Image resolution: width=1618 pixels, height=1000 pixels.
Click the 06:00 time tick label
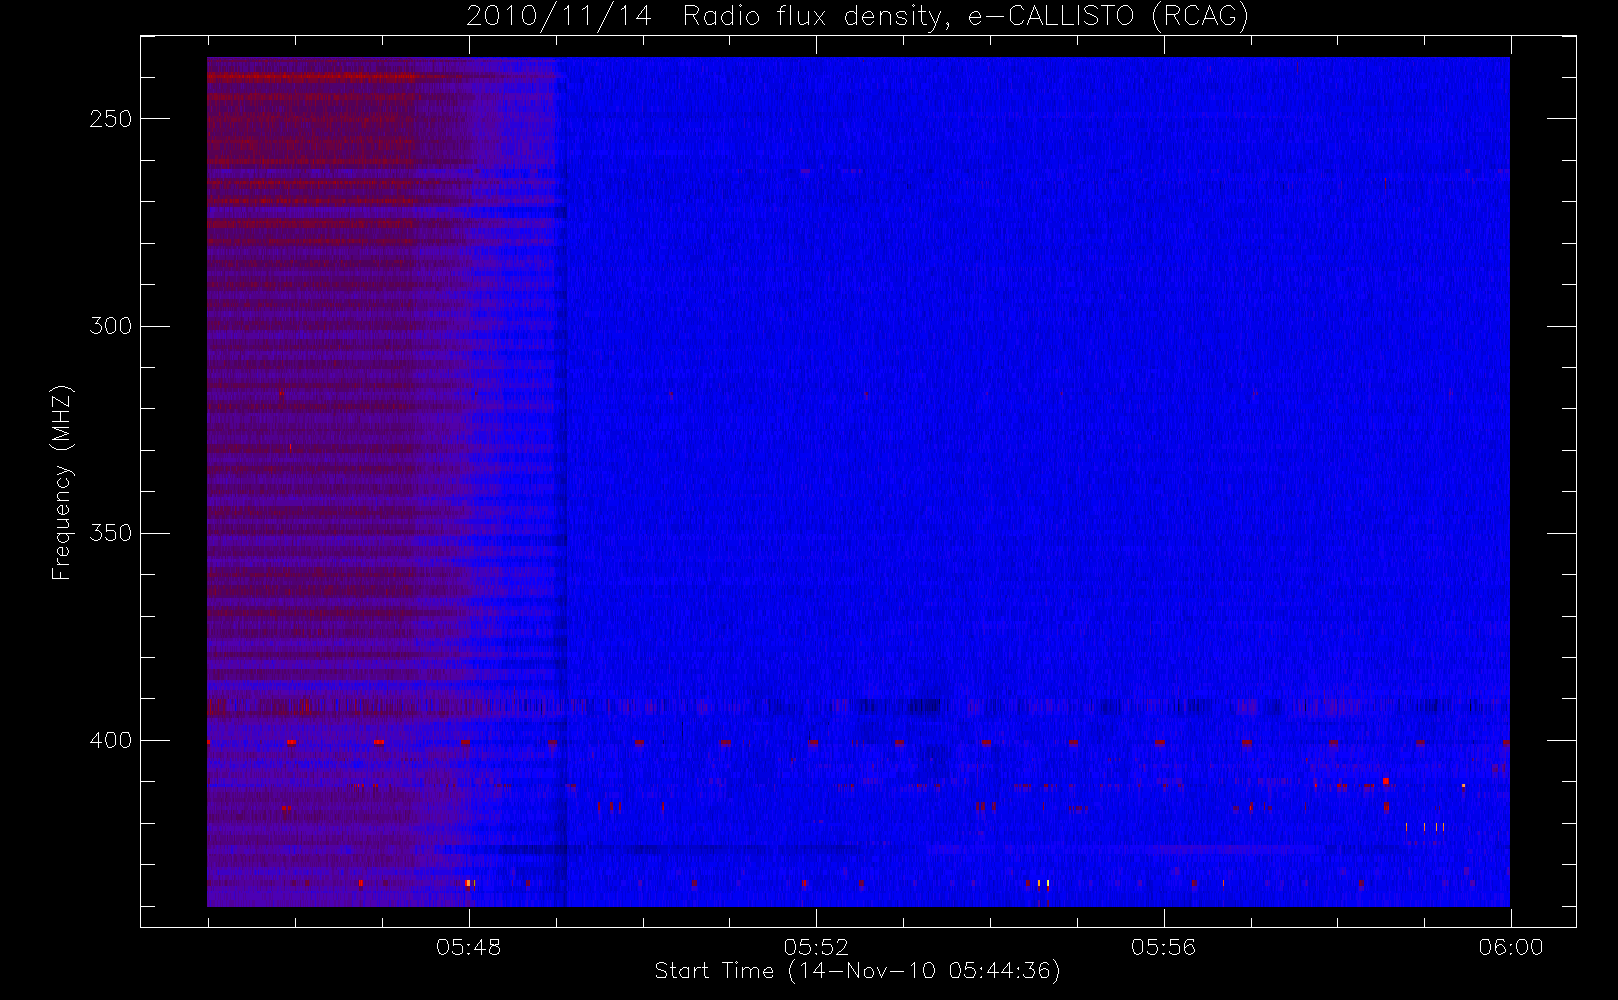pos(1511,947)
